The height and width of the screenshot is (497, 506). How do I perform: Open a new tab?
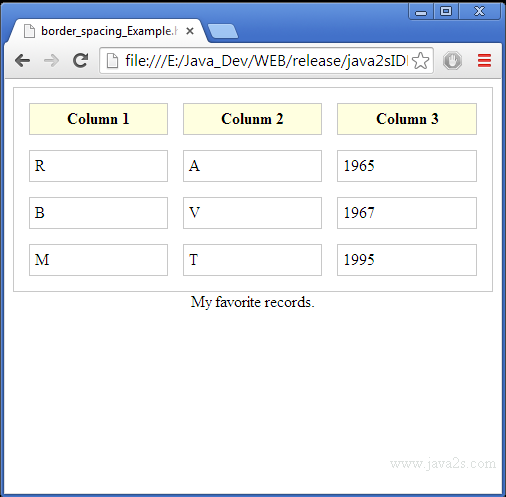222,31
